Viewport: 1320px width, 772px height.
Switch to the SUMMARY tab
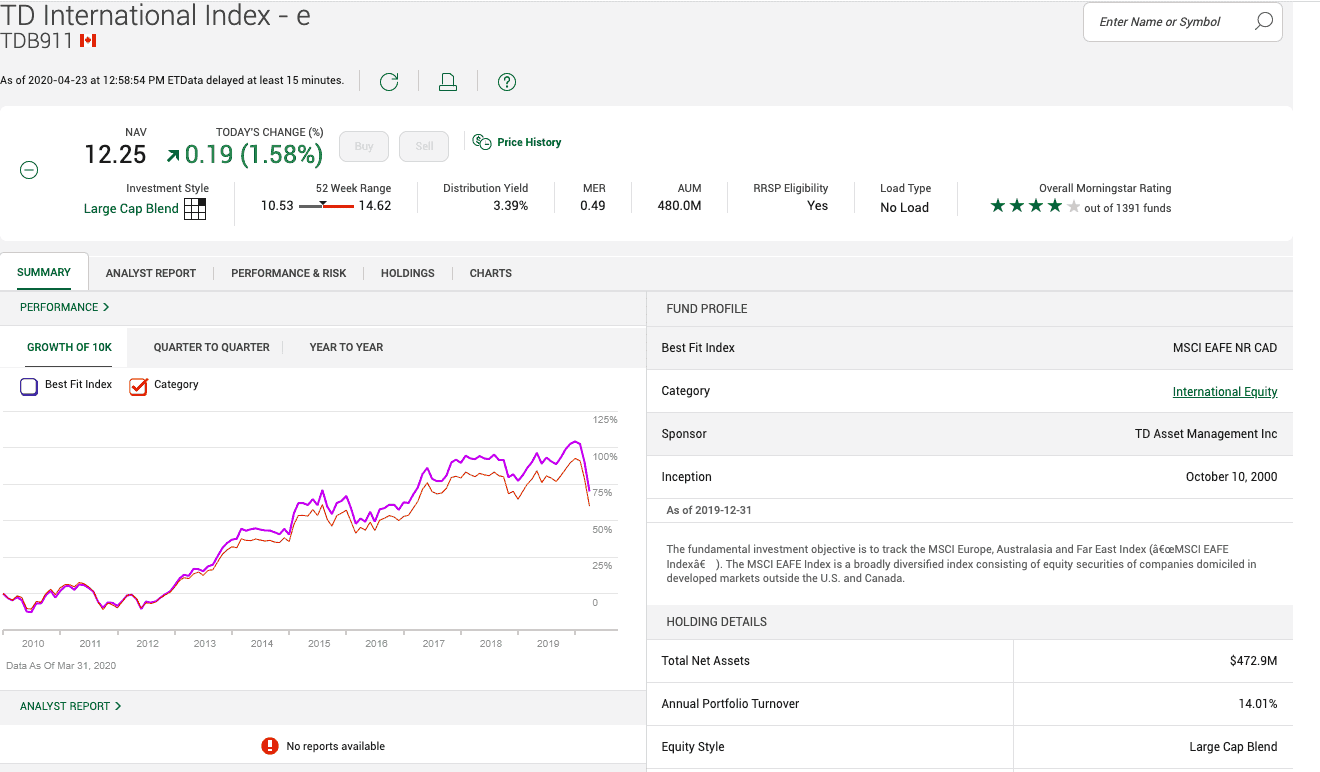(44, 272)
